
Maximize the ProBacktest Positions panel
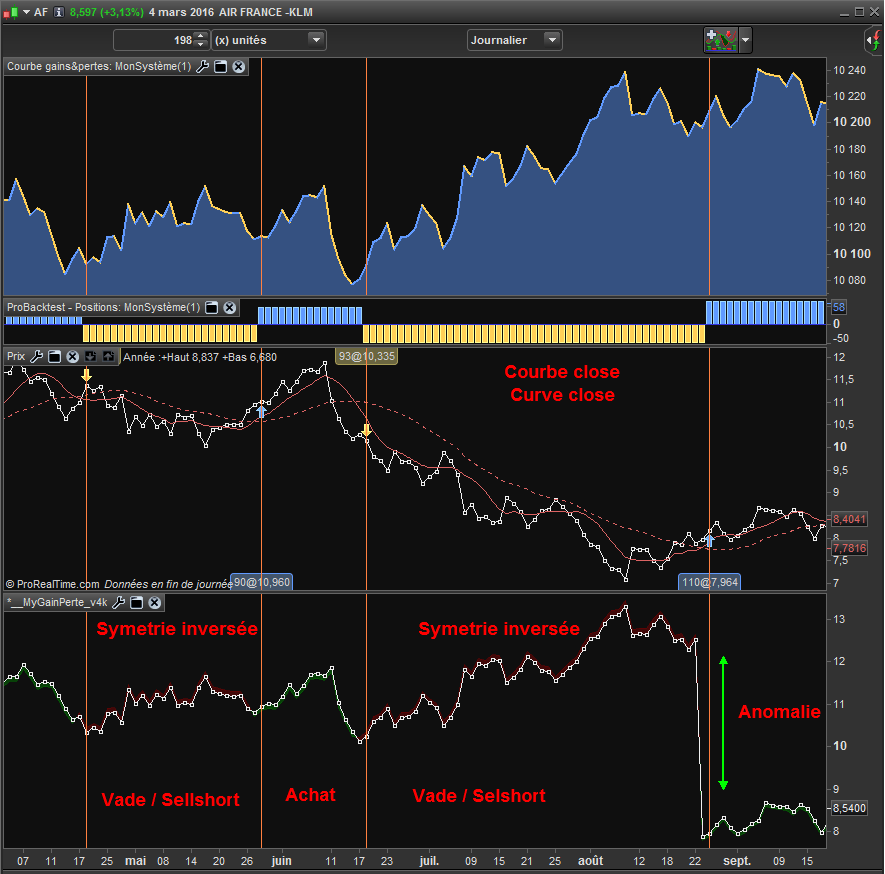pos(212,308)
